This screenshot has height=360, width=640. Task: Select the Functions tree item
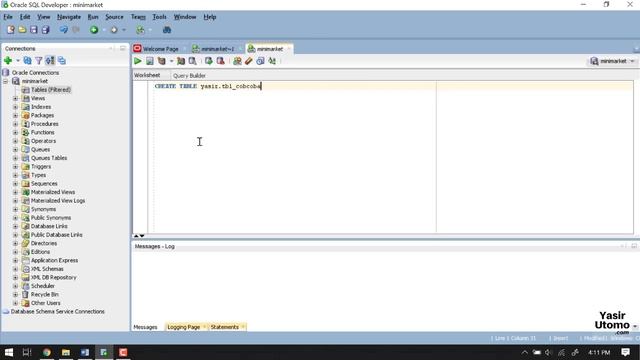tap(42, 133)
